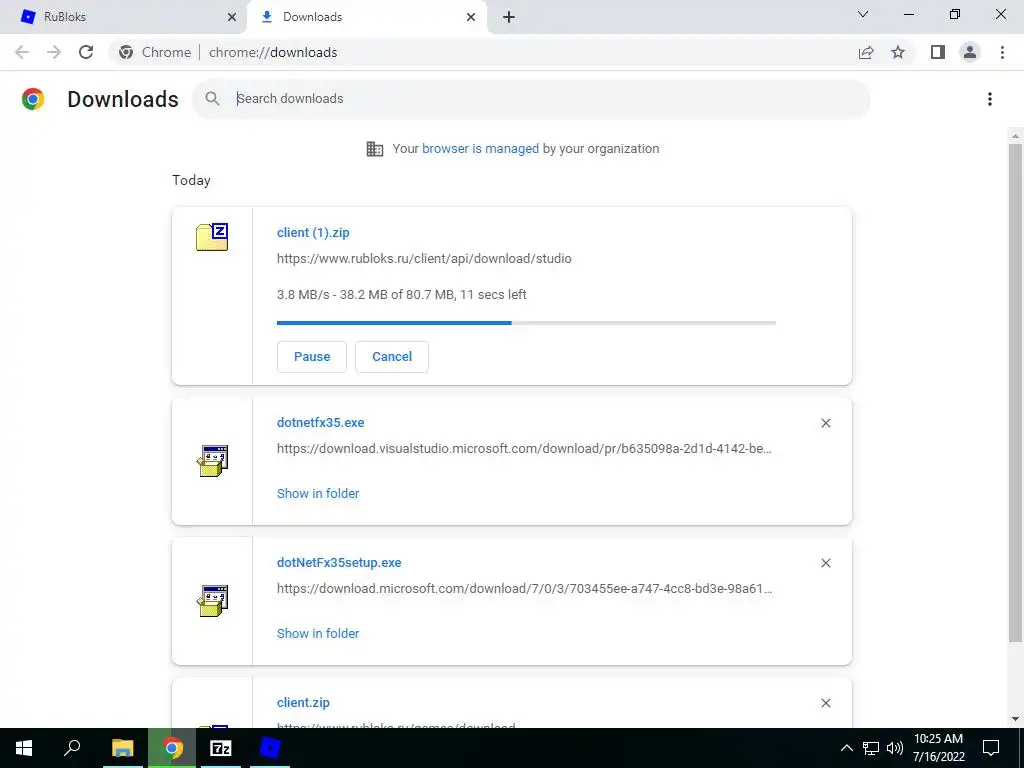Open Chrome's main three-dot menu
The height and width of the screenshot is (768, 1024).
coord(1002,52)
